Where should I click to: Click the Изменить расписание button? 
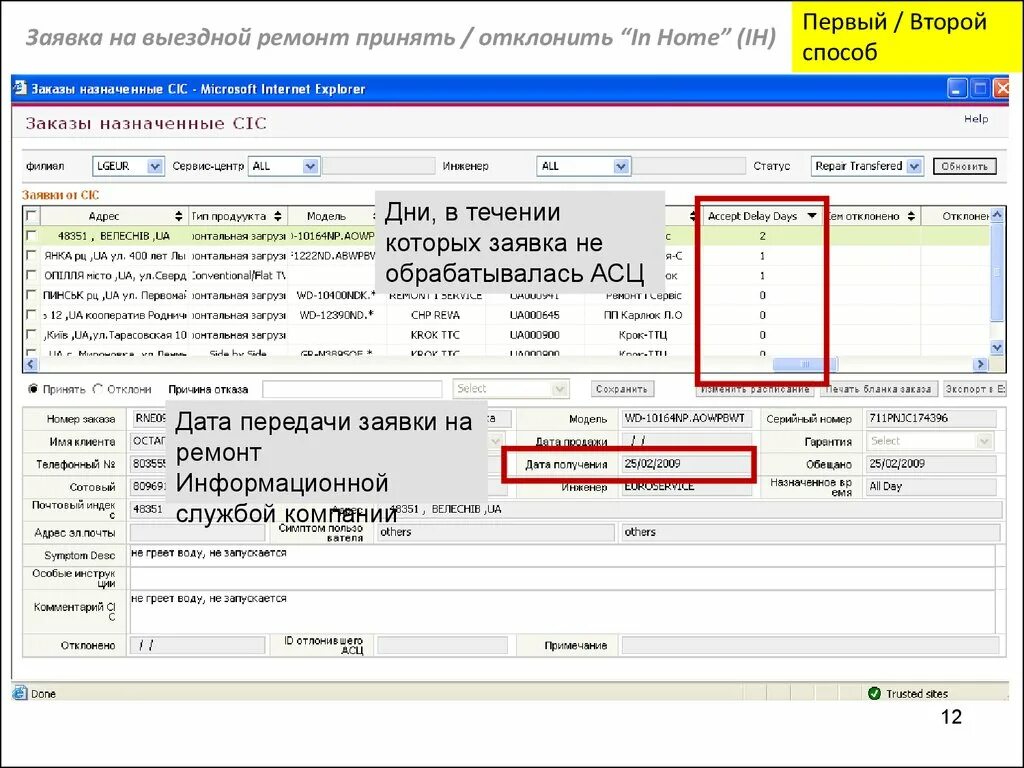tap(755, 389)
